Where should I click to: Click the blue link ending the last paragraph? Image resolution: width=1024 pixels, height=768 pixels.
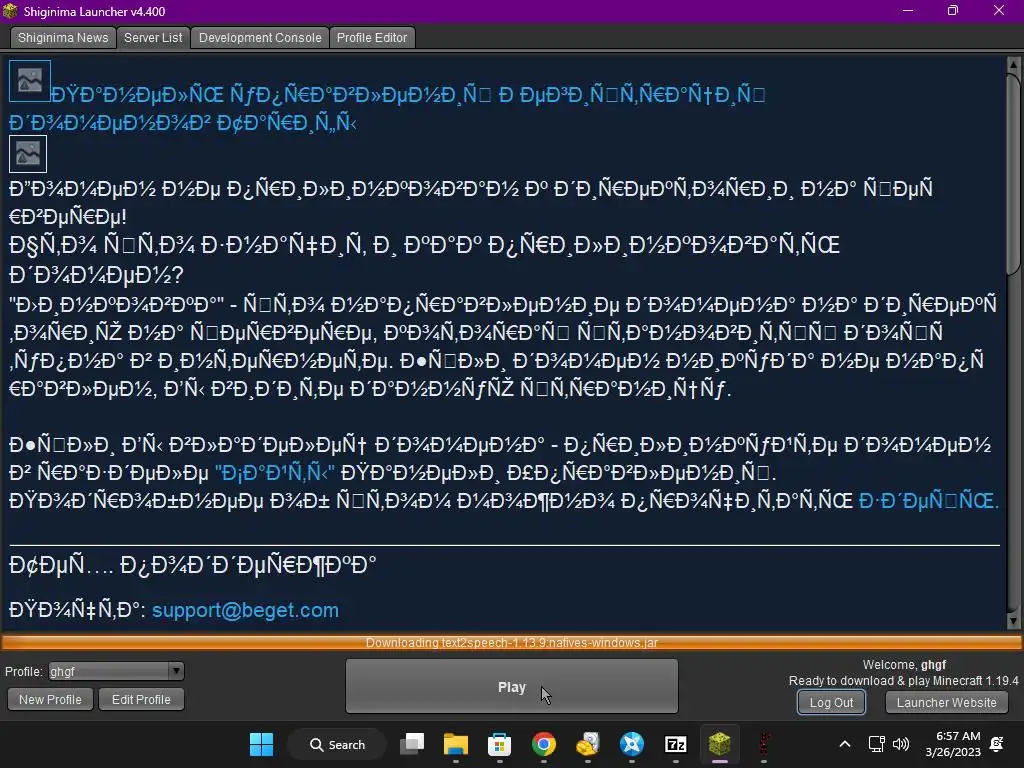point(929,501)
